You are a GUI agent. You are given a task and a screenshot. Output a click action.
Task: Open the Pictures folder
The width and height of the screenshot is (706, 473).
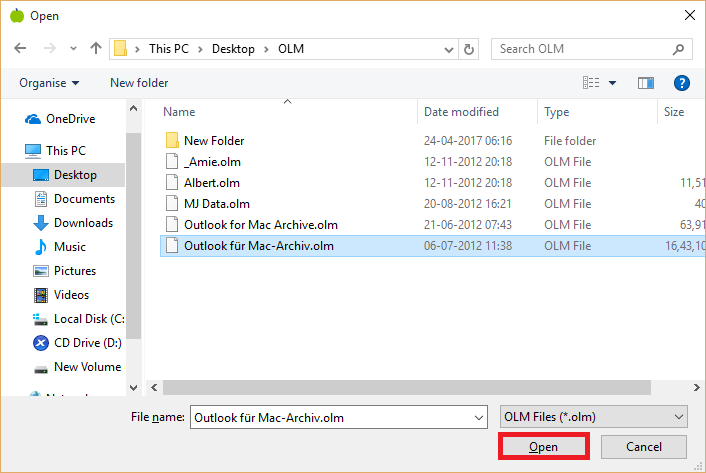(x=65, y=271)
